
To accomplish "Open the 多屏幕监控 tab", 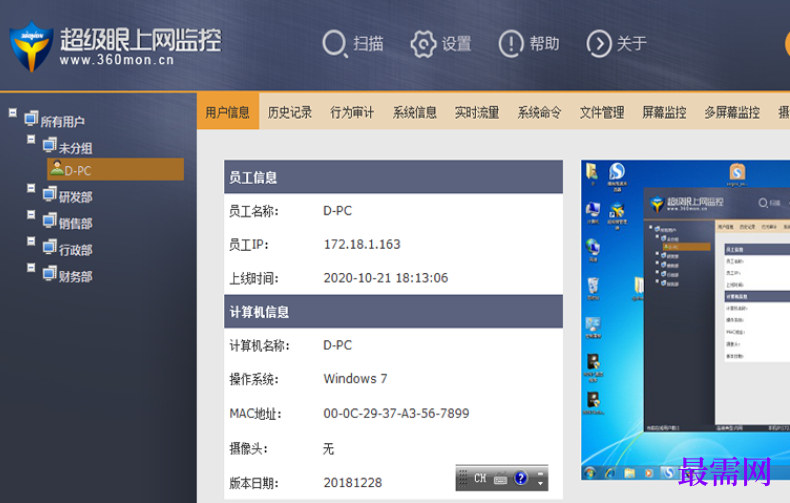I will 732,112.
